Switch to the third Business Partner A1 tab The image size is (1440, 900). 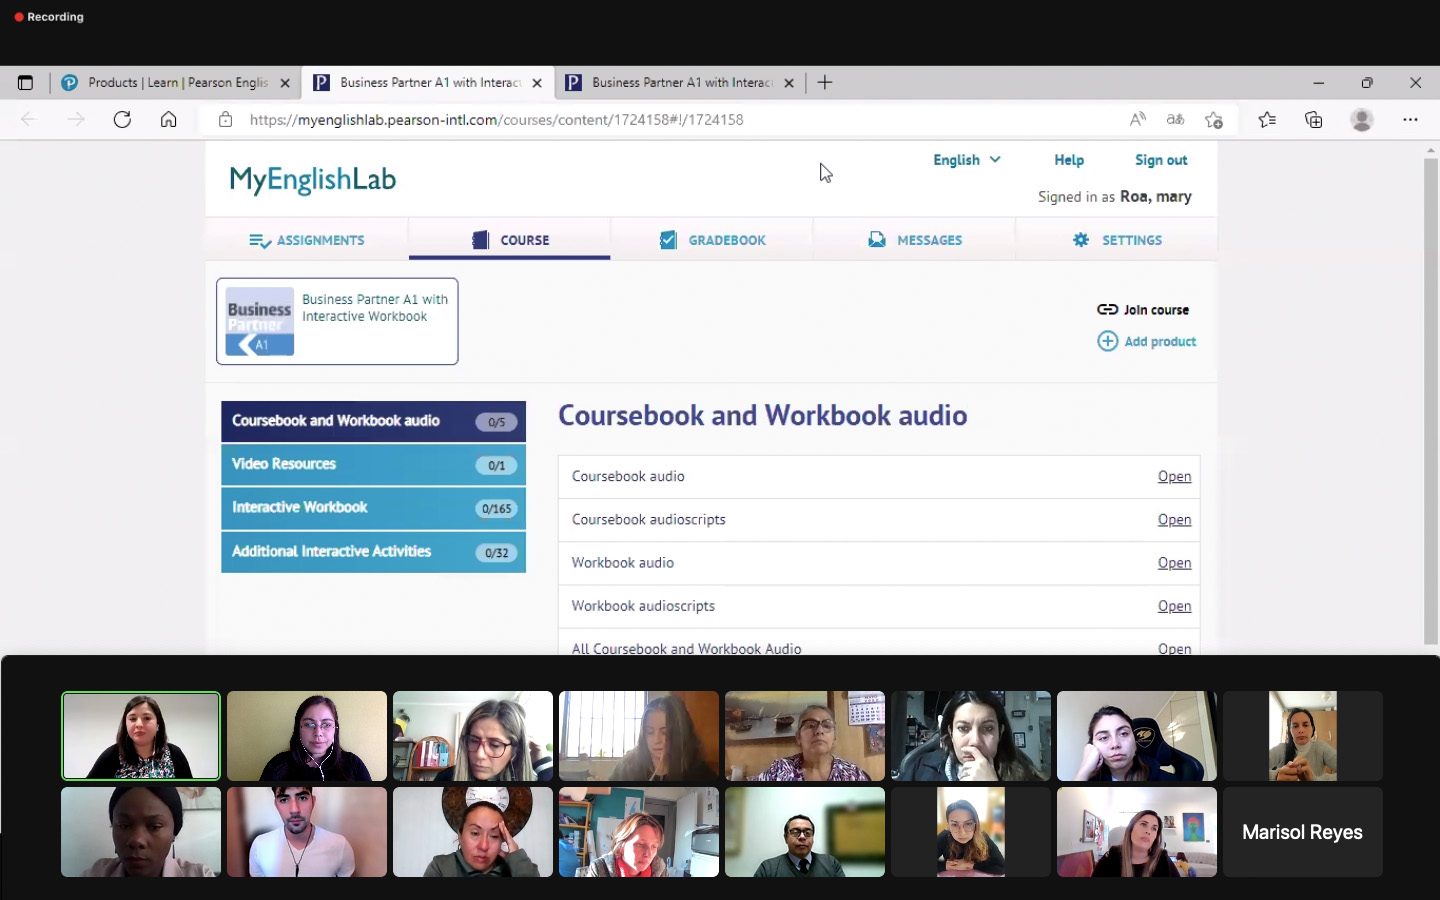pyautogui.click(x=680, y=83)
